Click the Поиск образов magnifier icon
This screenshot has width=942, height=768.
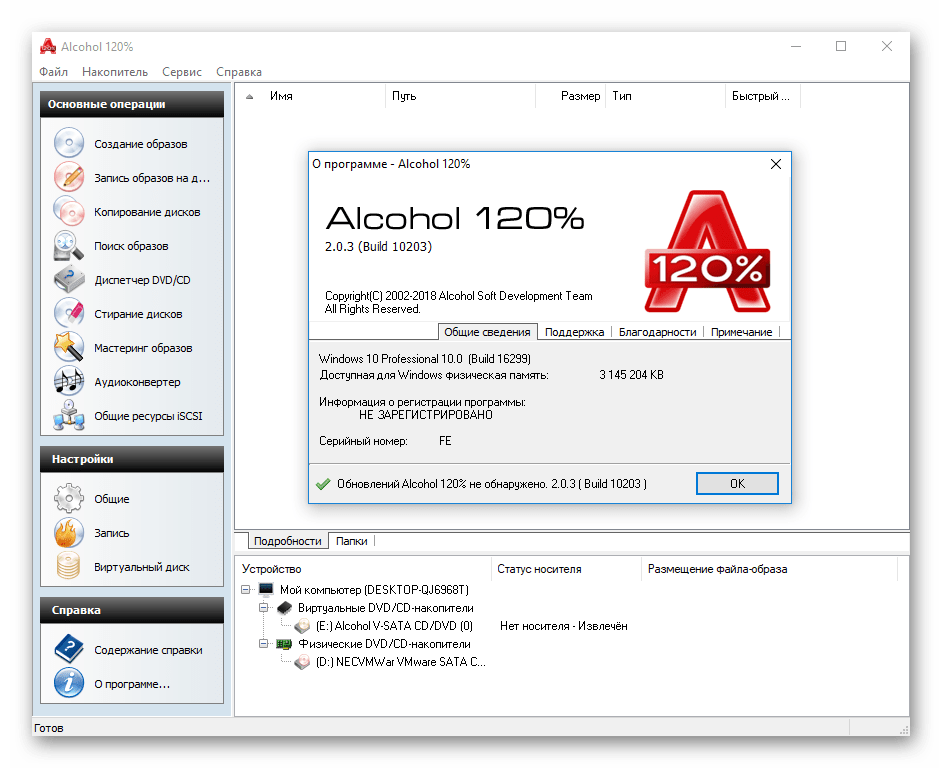(68, 245)
